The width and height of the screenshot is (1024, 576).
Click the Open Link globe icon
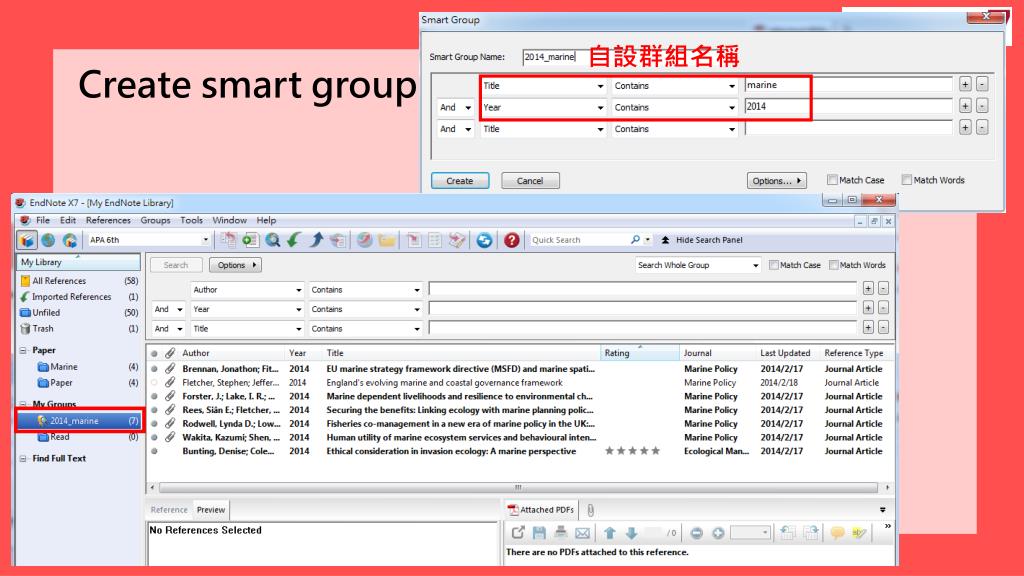[364, 240]
